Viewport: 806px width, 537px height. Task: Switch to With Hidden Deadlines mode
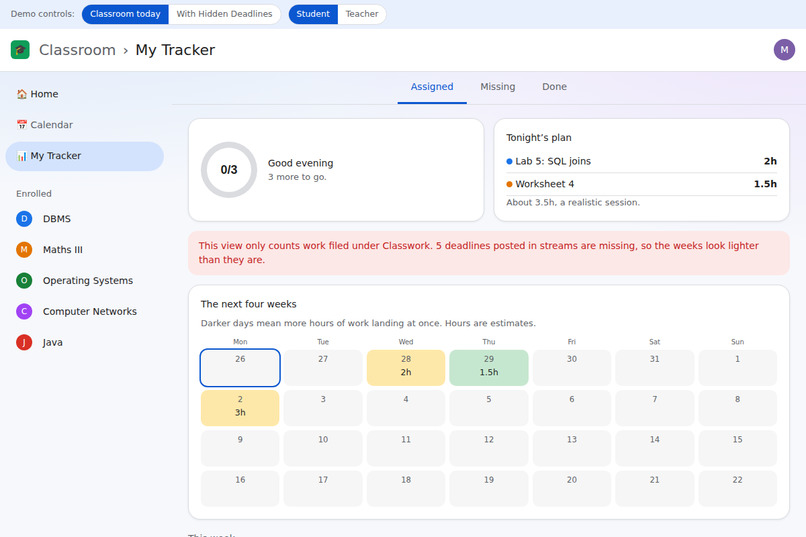click(224, 14)
